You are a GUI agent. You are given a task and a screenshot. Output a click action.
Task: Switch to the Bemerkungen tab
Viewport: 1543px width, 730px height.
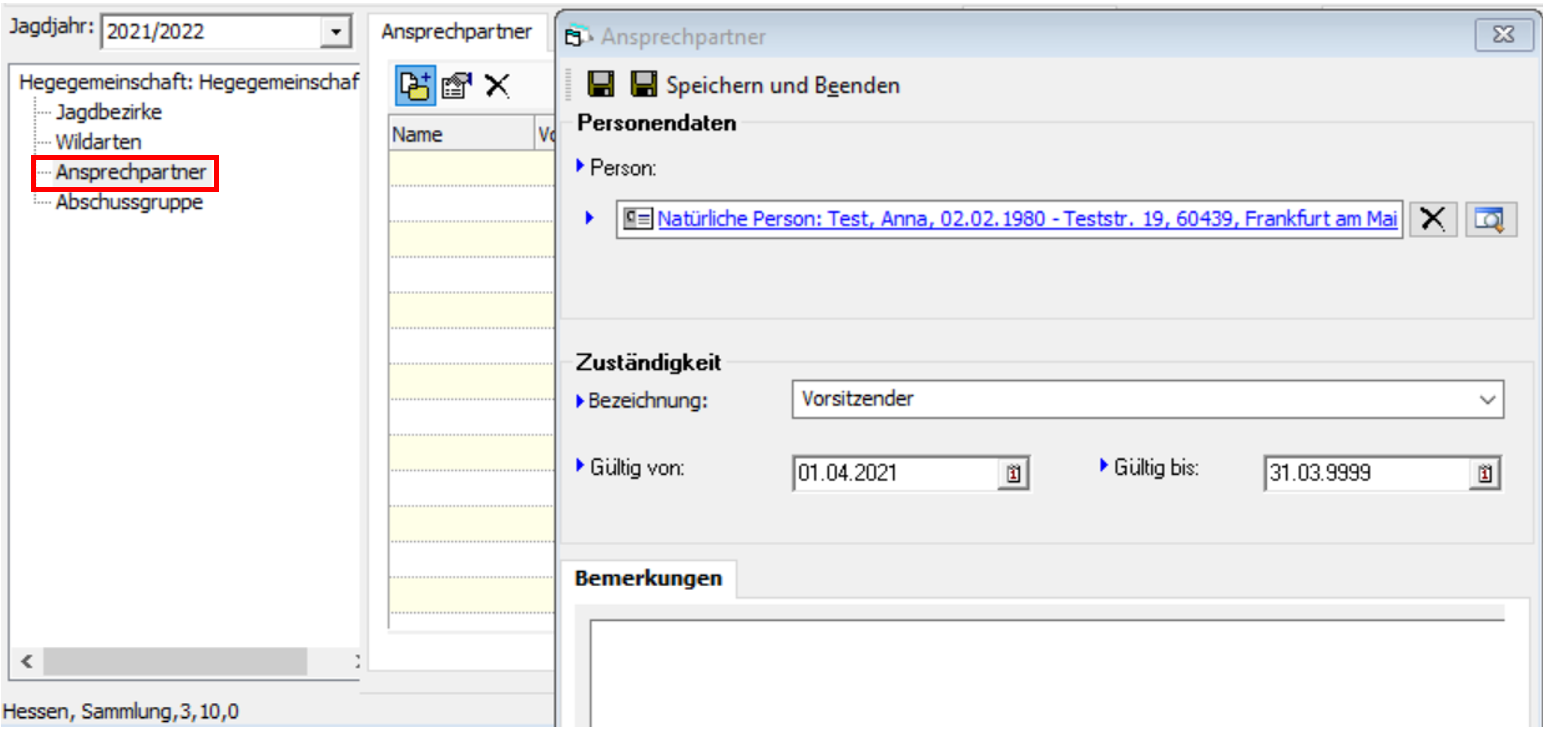pyautogui.click(x=648, y=579)
